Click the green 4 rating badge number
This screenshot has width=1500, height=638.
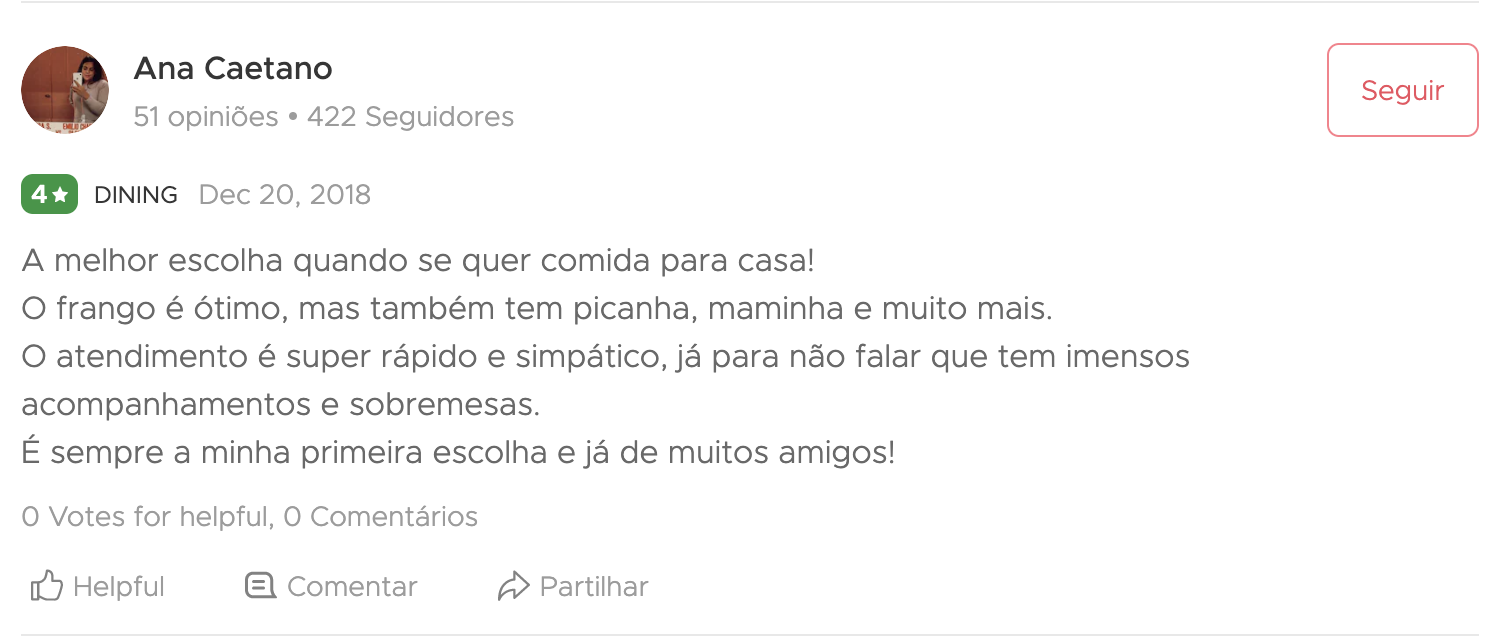[38, 195]
